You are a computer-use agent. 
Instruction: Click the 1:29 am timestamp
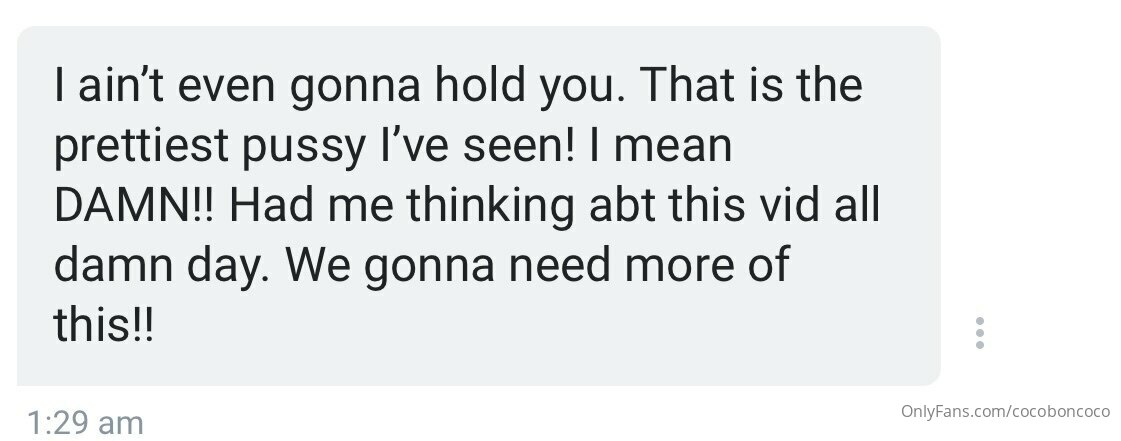(x=85, y=422)
